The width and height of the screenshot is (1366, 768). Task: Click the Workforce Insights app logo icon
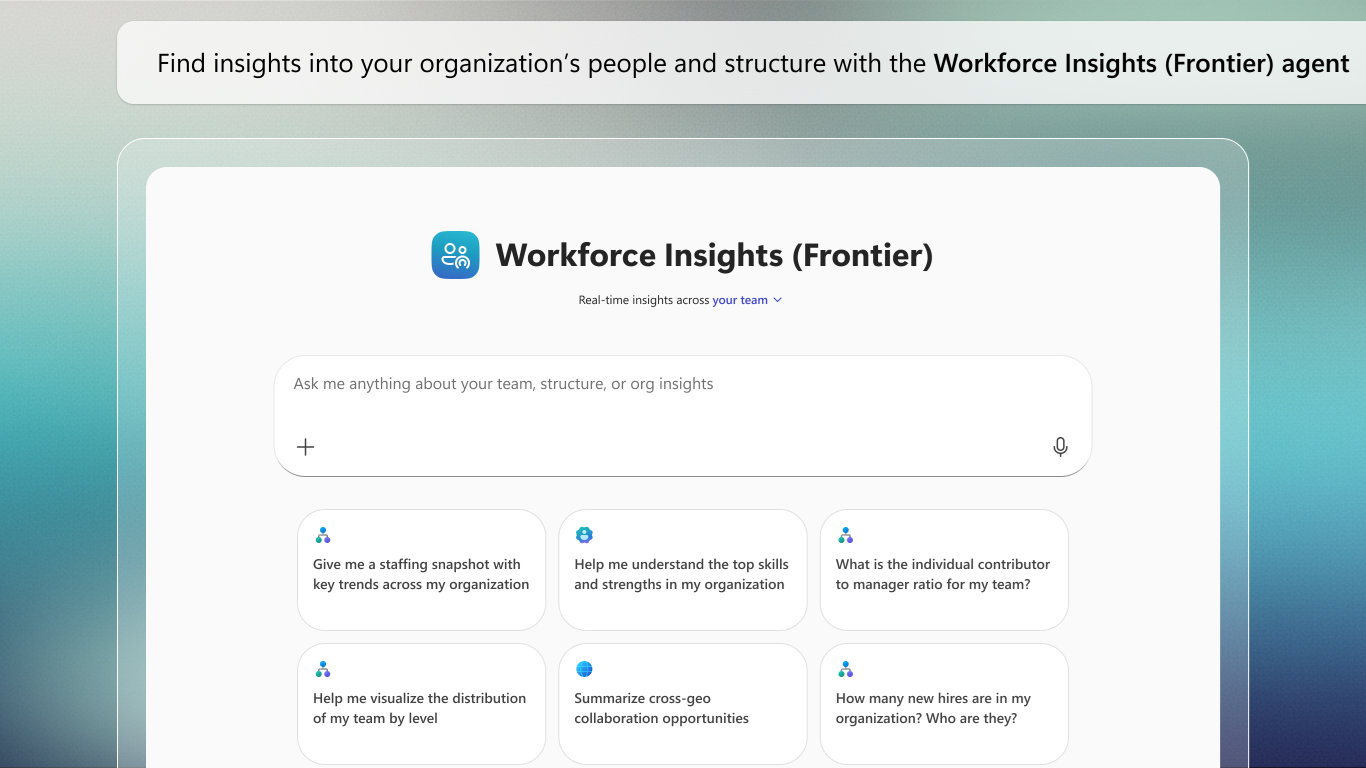tap(455, 255)
